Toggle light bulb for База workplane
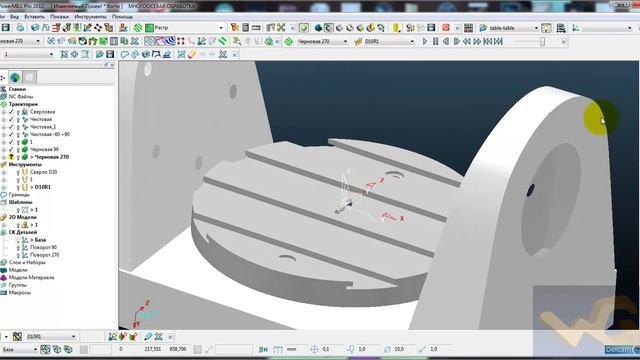This screenshot has width=640, height=360. (x=18, y=240)
